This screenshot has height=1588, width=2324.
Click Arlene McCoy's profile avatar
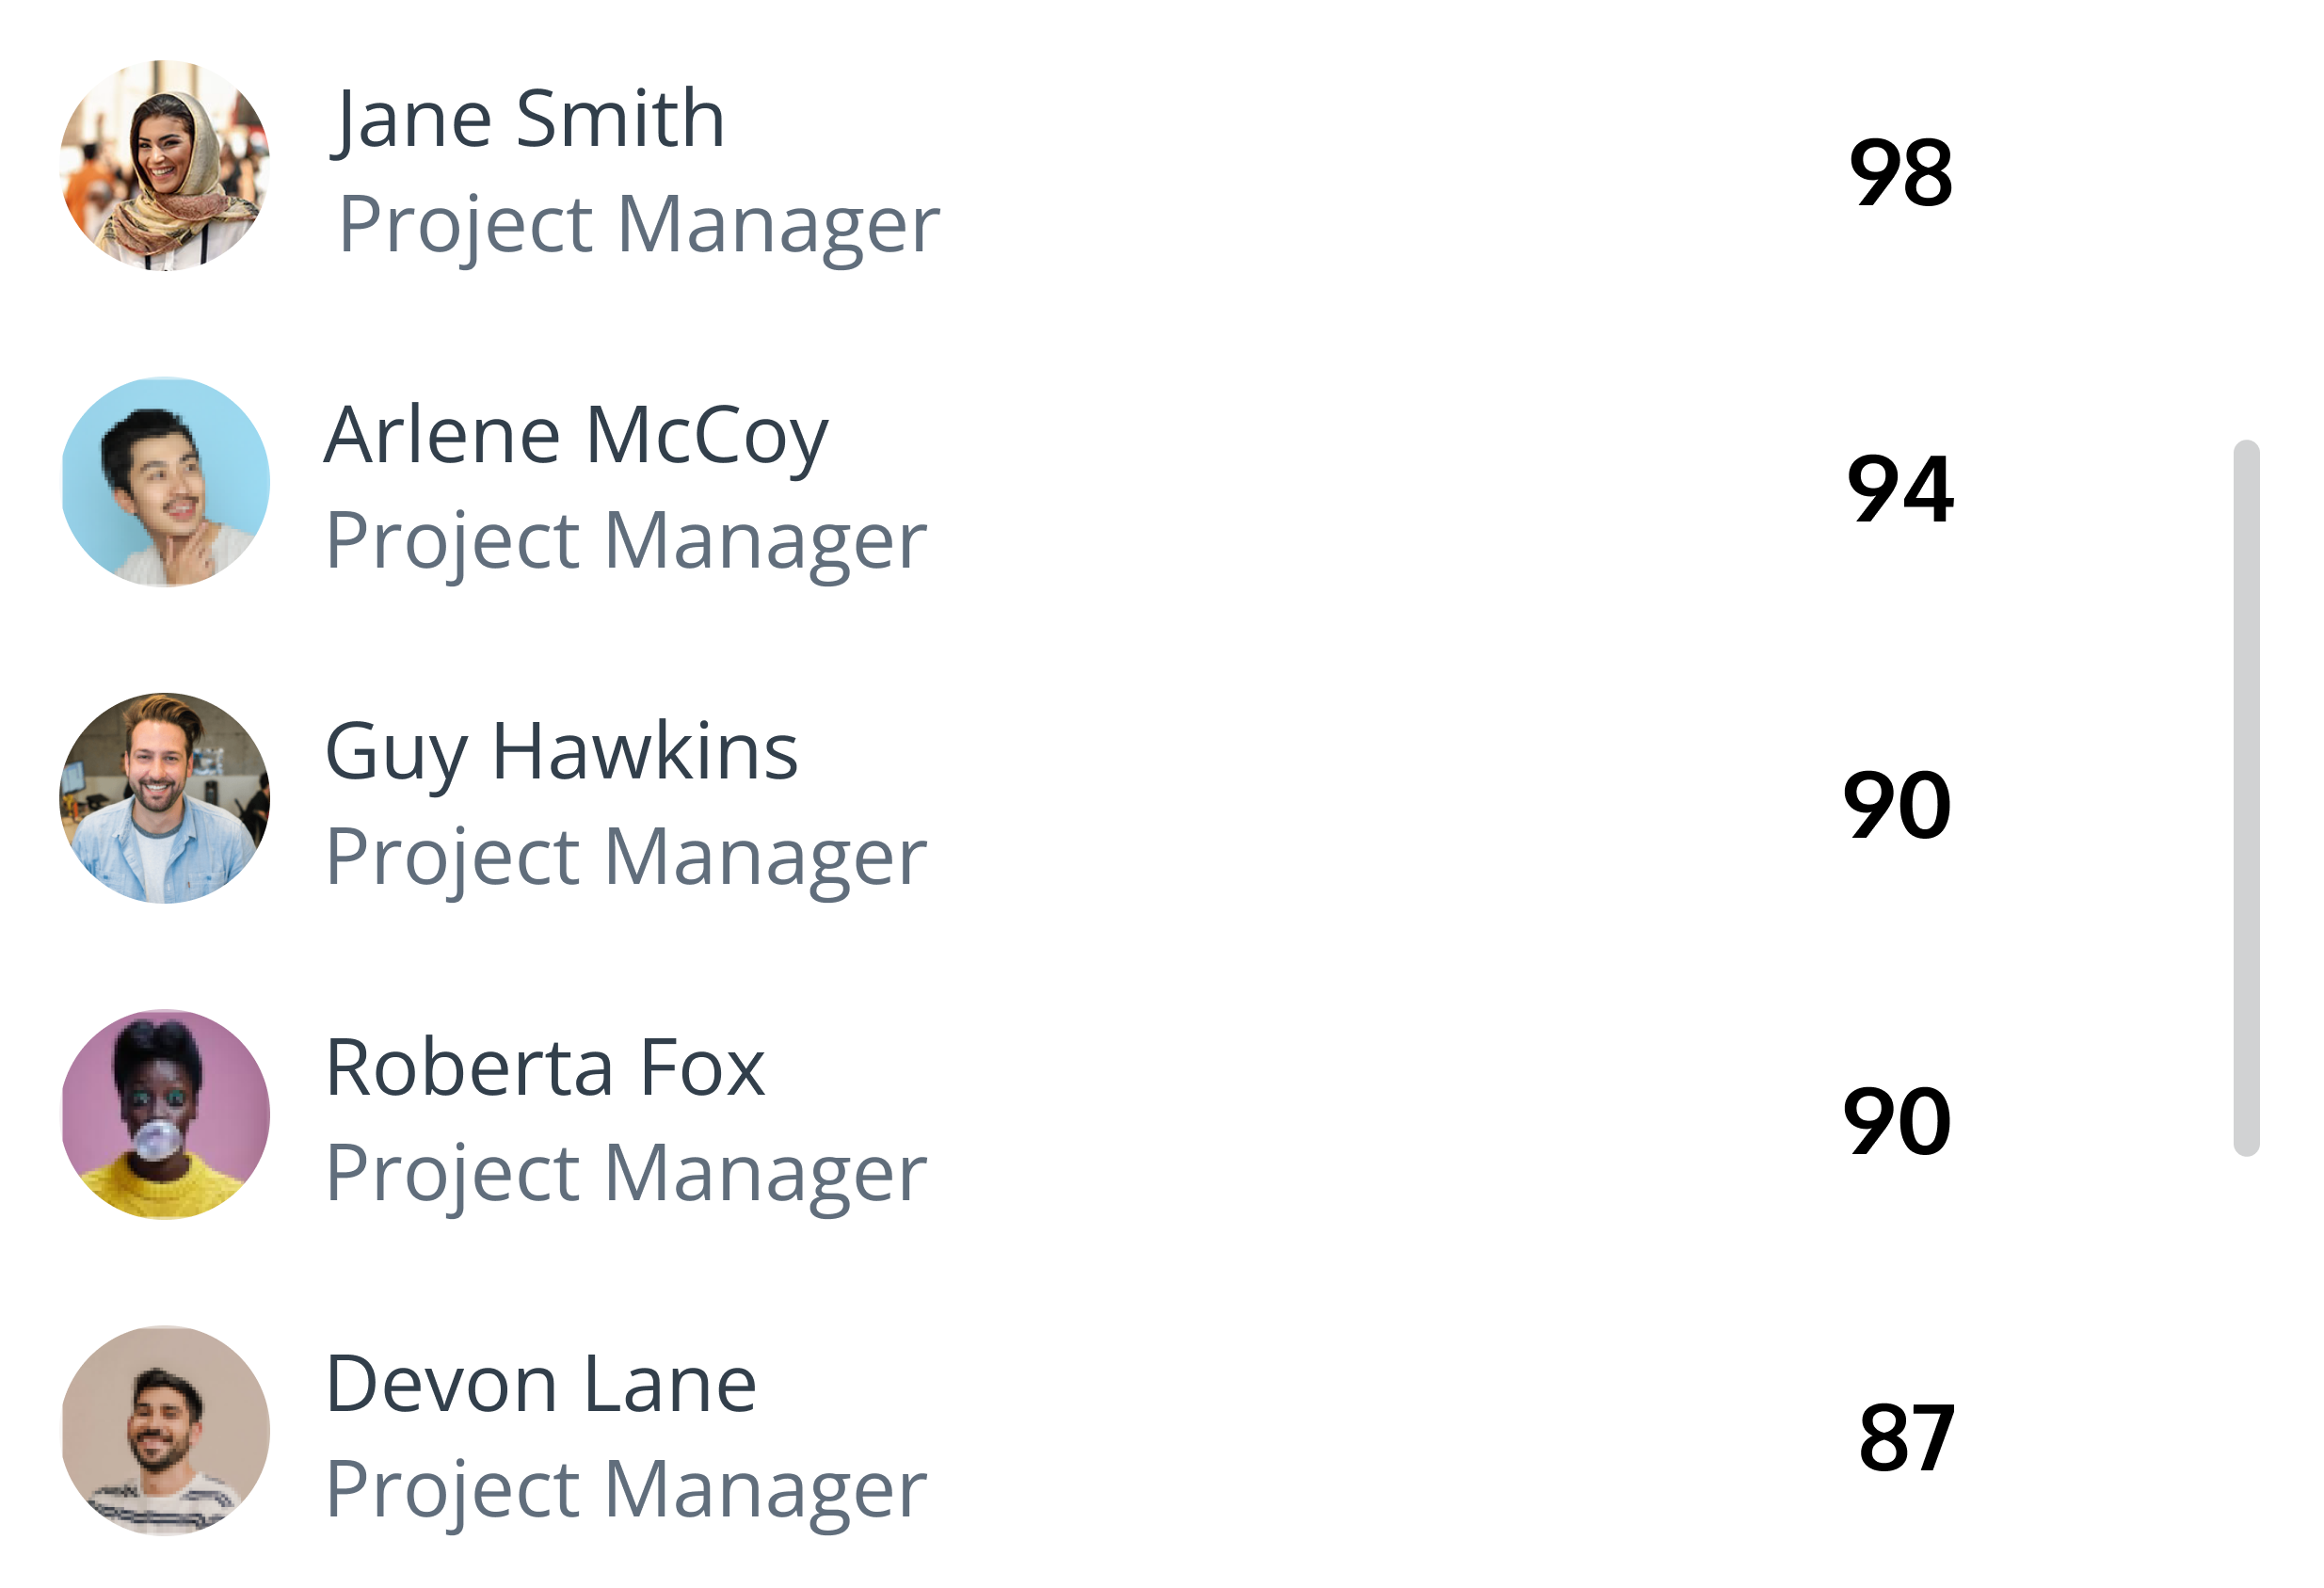165,482
